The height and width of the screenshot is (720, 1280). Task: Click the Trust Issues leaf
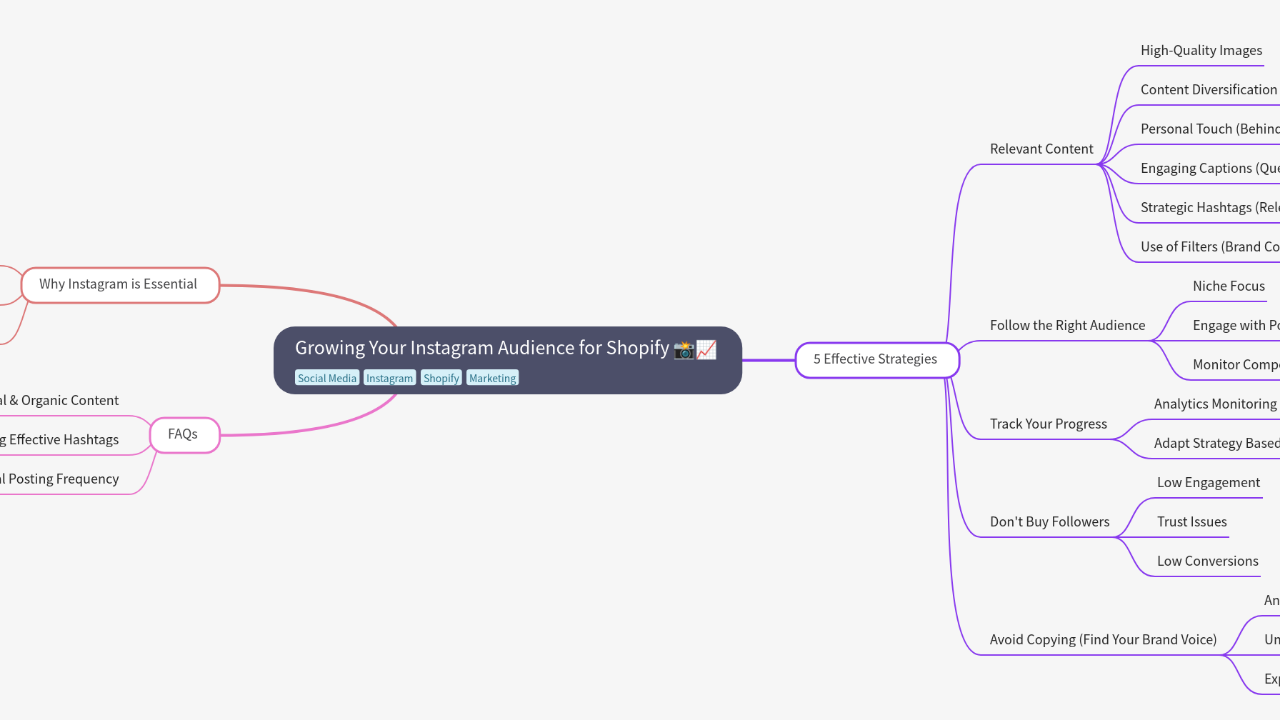[x=1192, y=522]
